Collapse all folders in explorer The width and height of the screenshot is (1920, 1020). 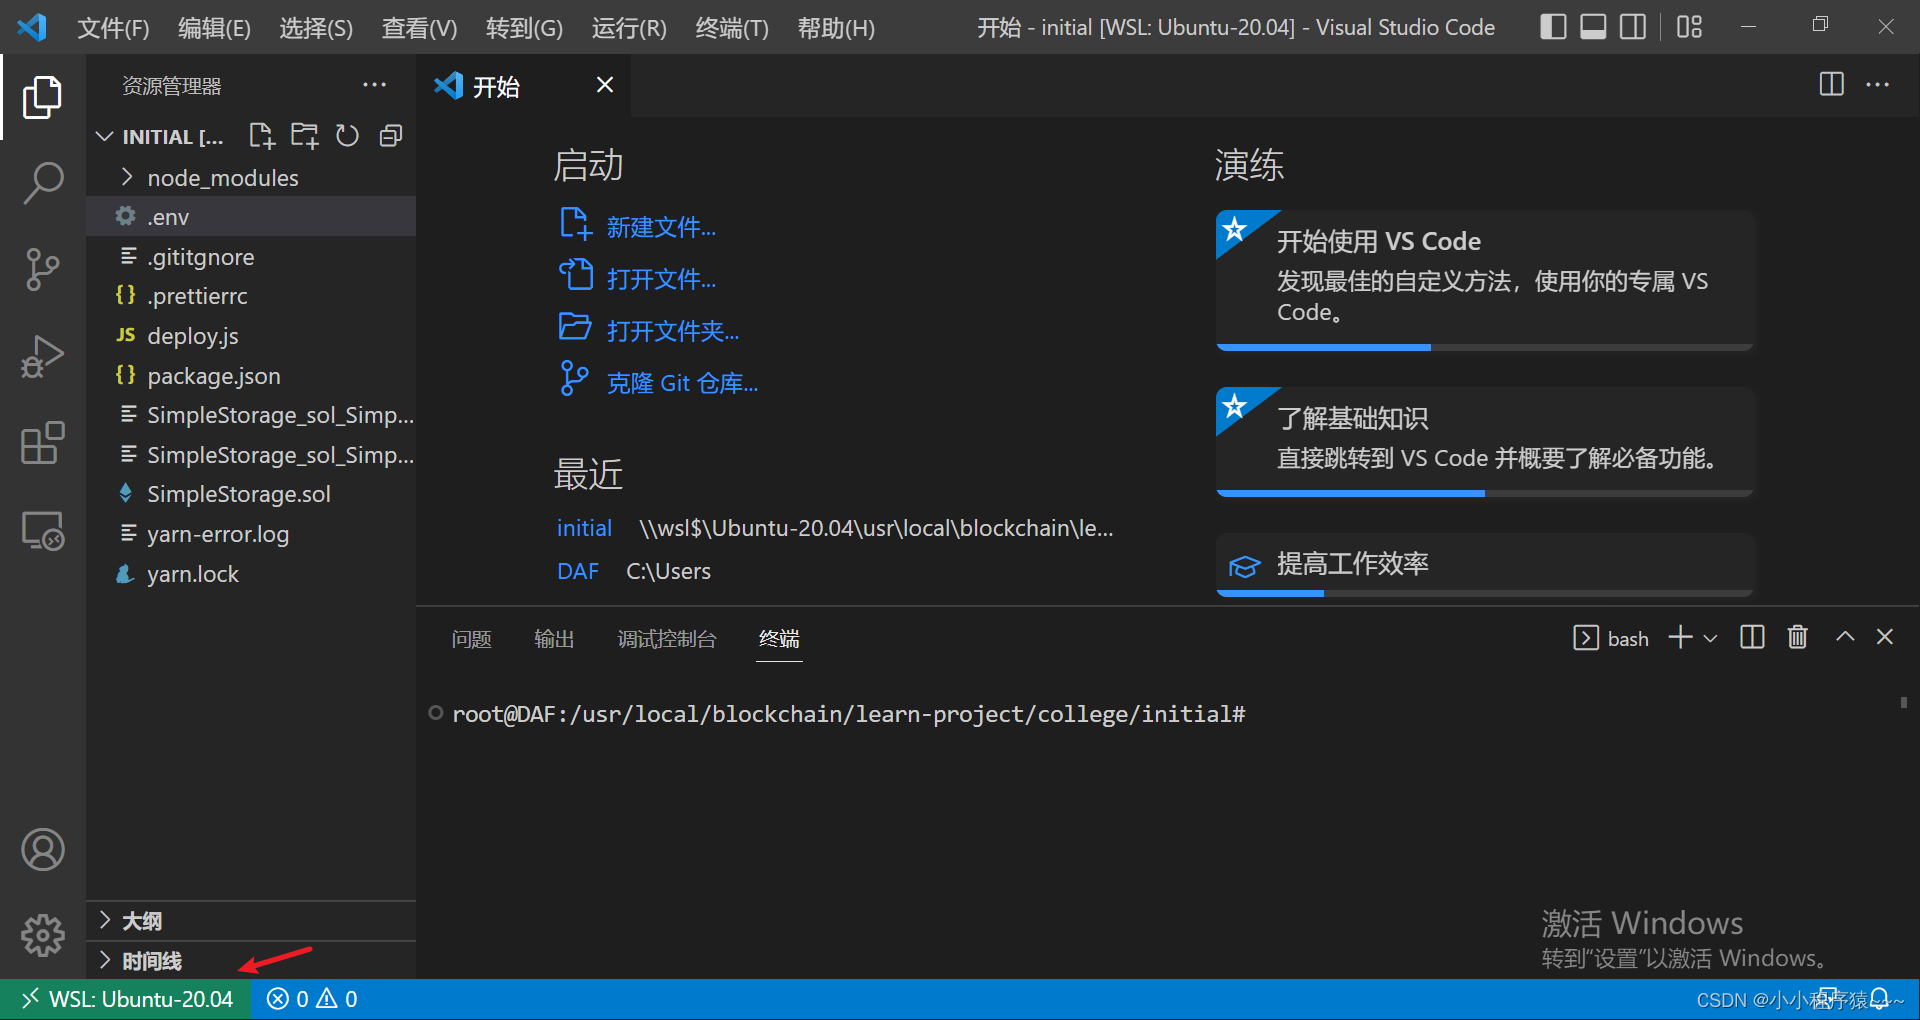point(391,136)
